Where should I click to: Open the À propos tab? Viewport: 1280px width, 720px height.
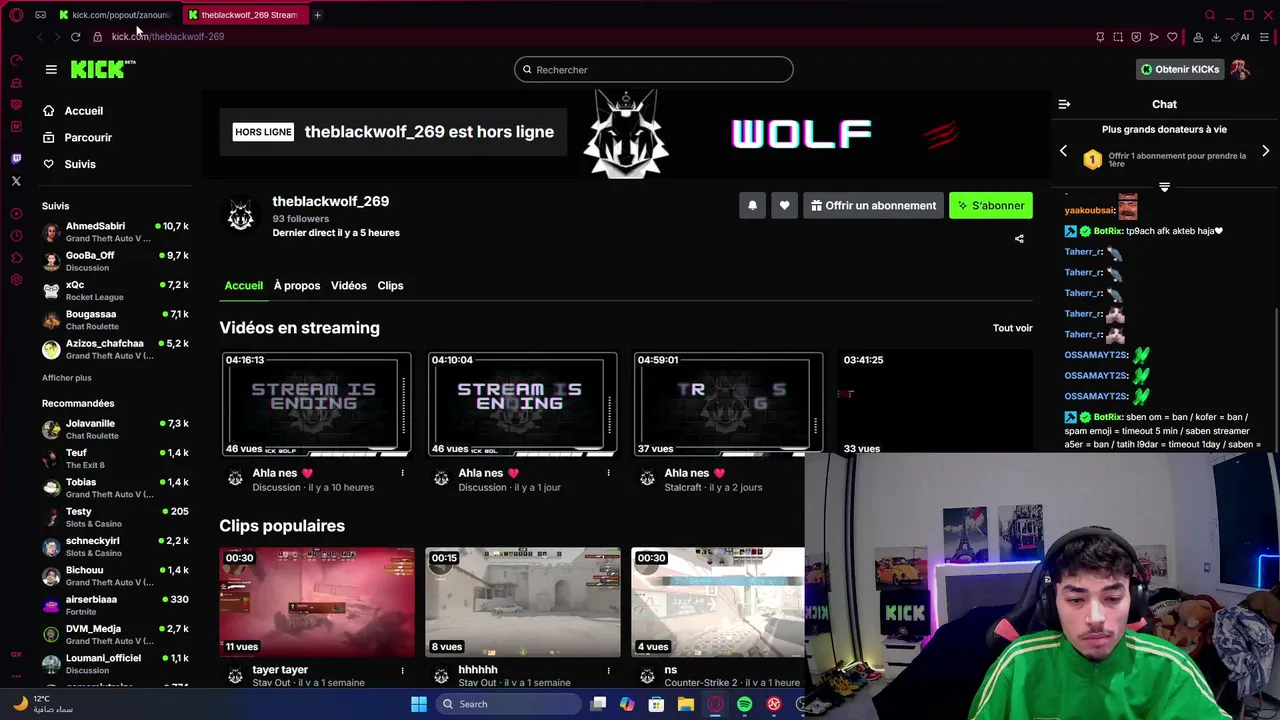[x=297, y=286]
